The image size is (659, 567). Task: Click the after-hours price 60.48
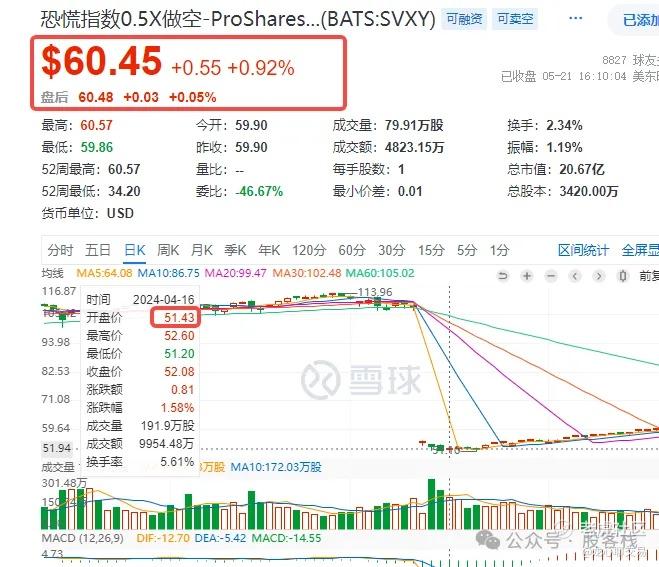point(96,98)
